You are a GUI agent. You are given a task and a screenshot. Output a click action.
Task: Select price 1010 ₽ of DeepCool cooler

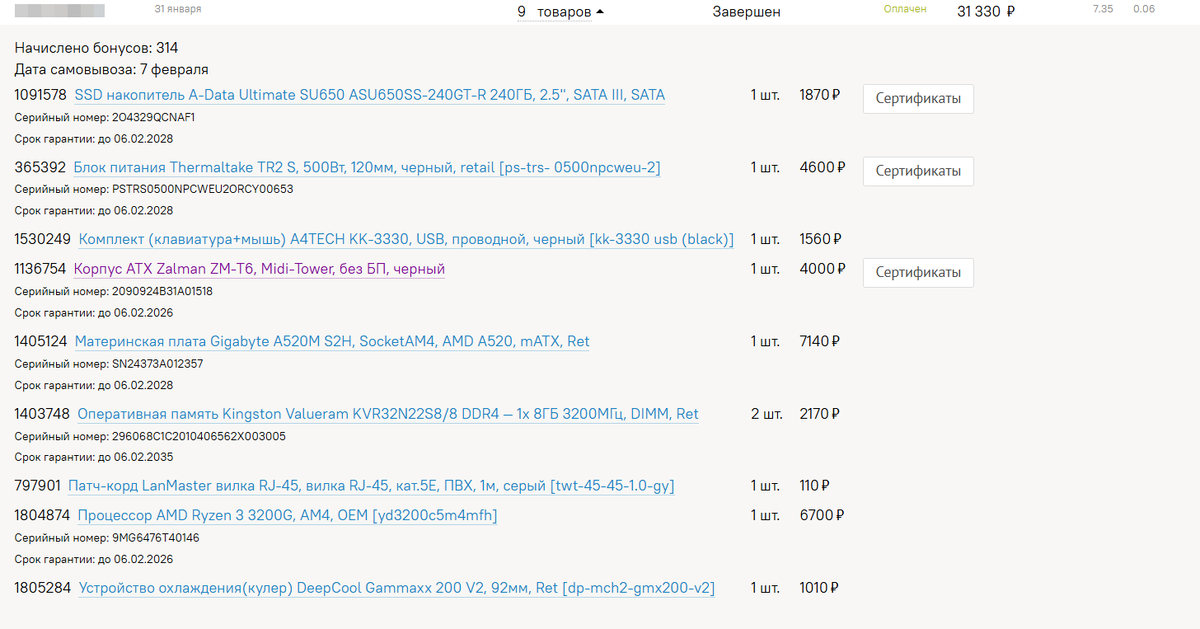pos(819,588)
